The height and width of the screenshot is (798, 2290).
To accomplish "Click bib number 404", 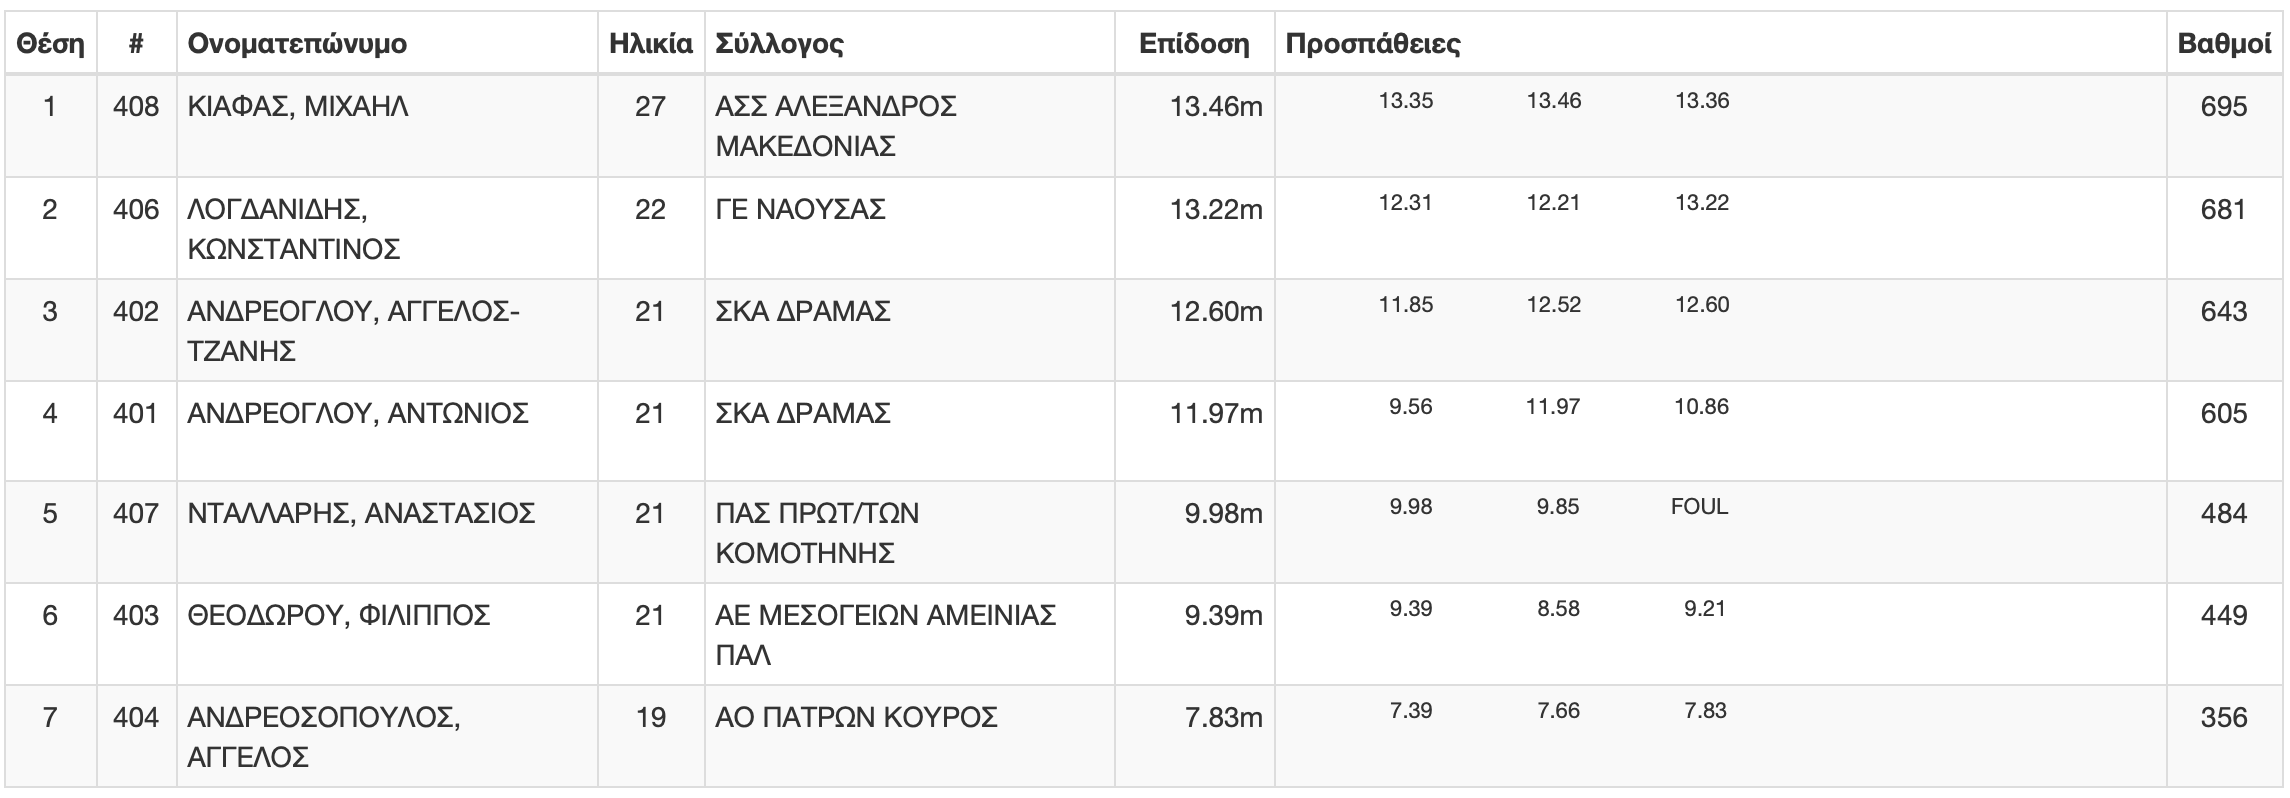I will pyautogui.click(x=136, y=717).
